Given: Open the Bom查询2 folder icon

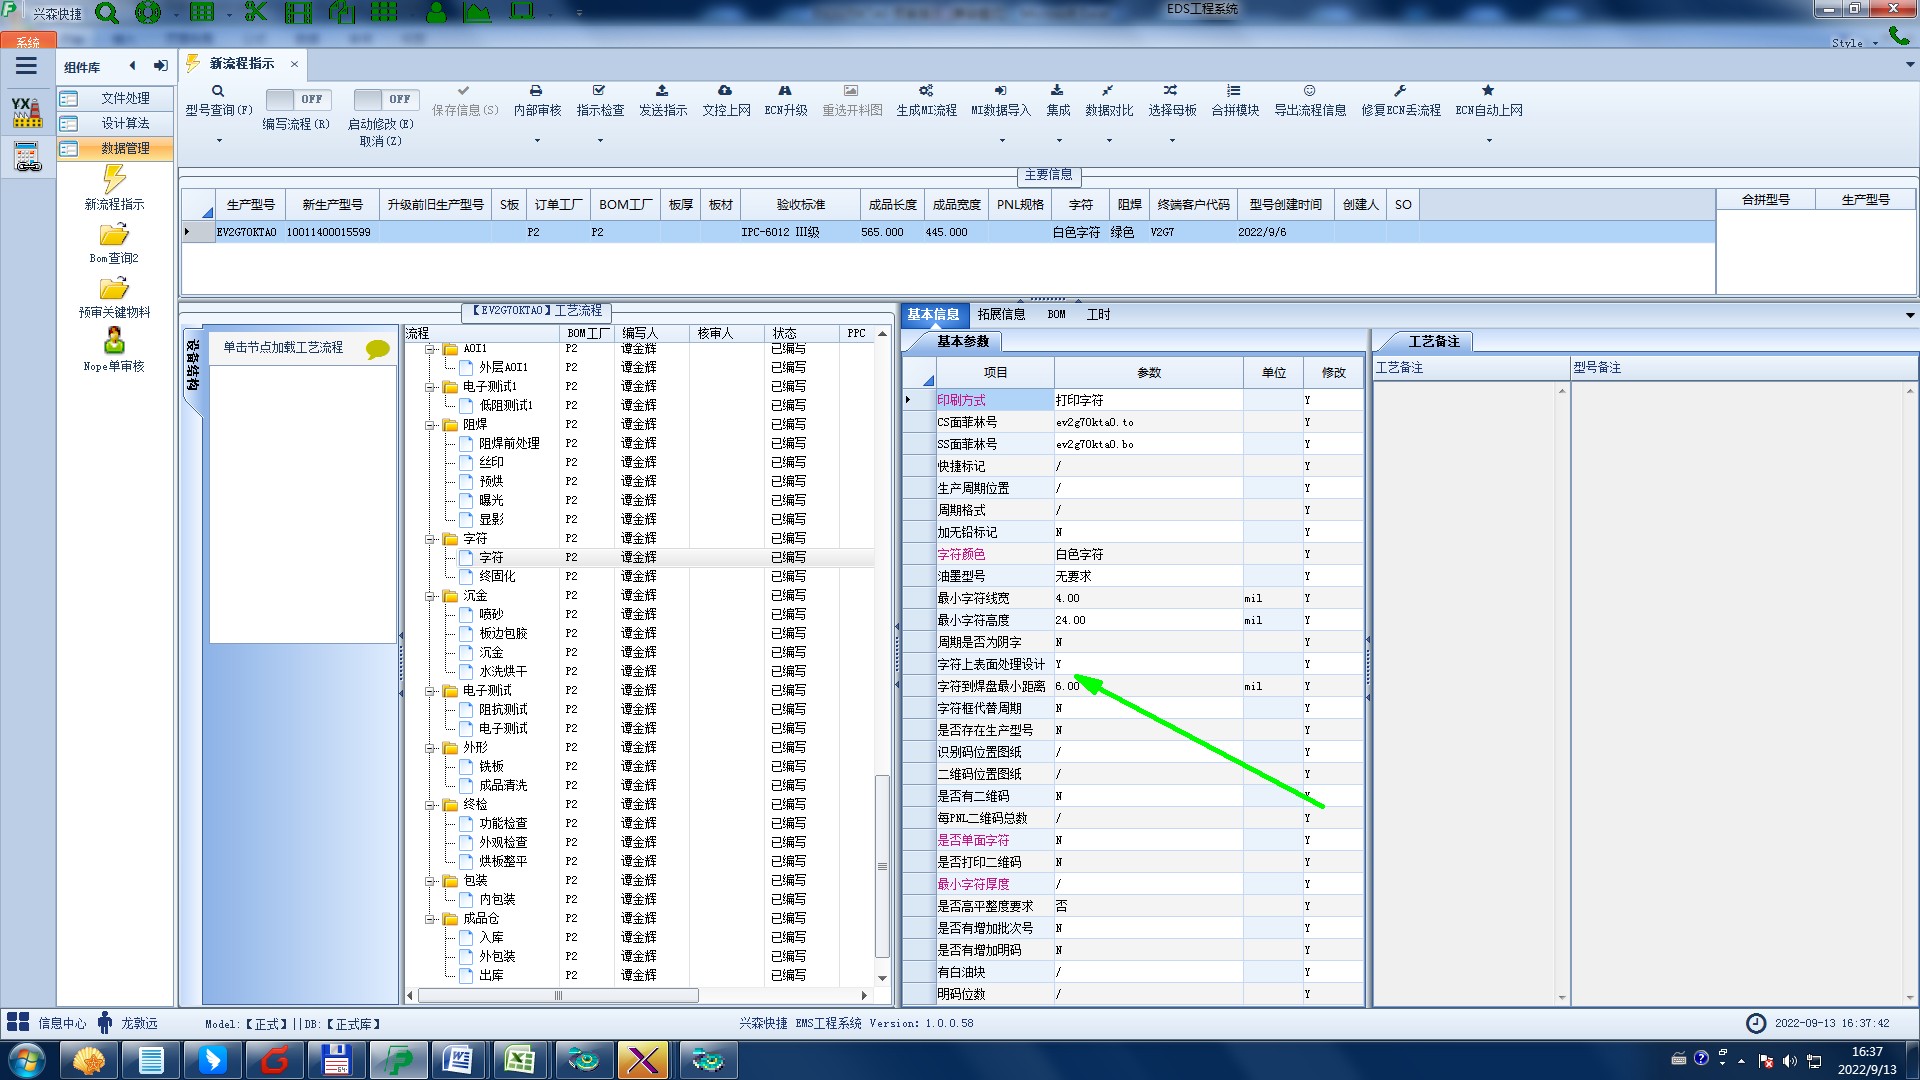Looking at the screenshot, I should pos(114,235).
